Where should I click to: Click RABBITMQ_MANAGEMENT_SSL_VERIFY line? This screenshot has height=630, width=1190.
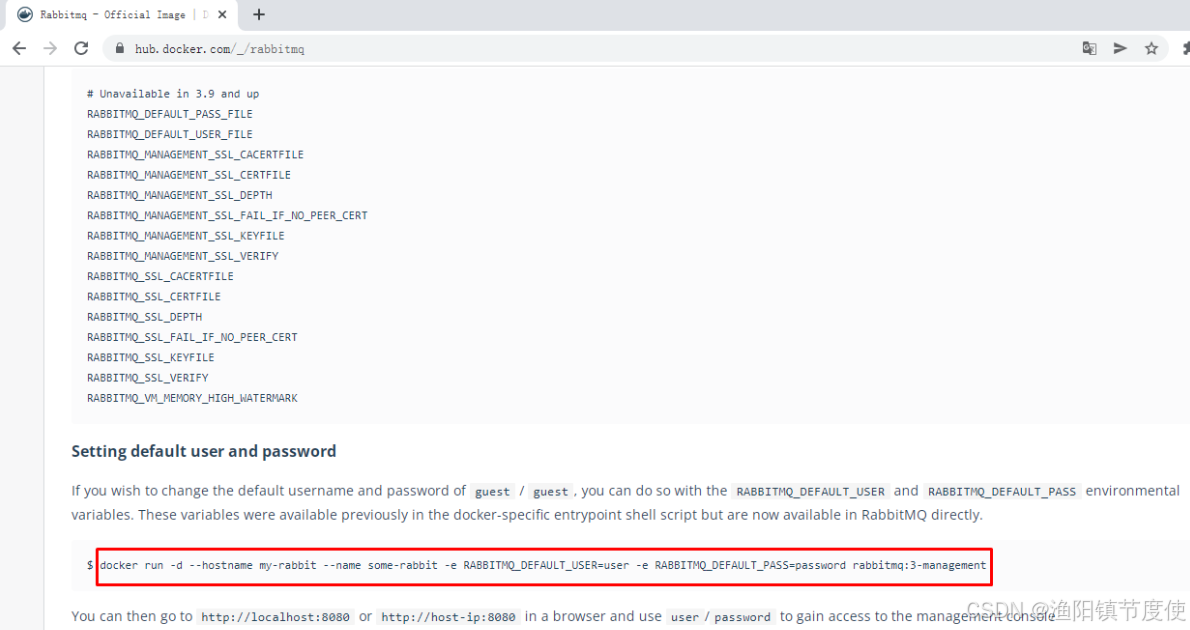coord(183,257)
